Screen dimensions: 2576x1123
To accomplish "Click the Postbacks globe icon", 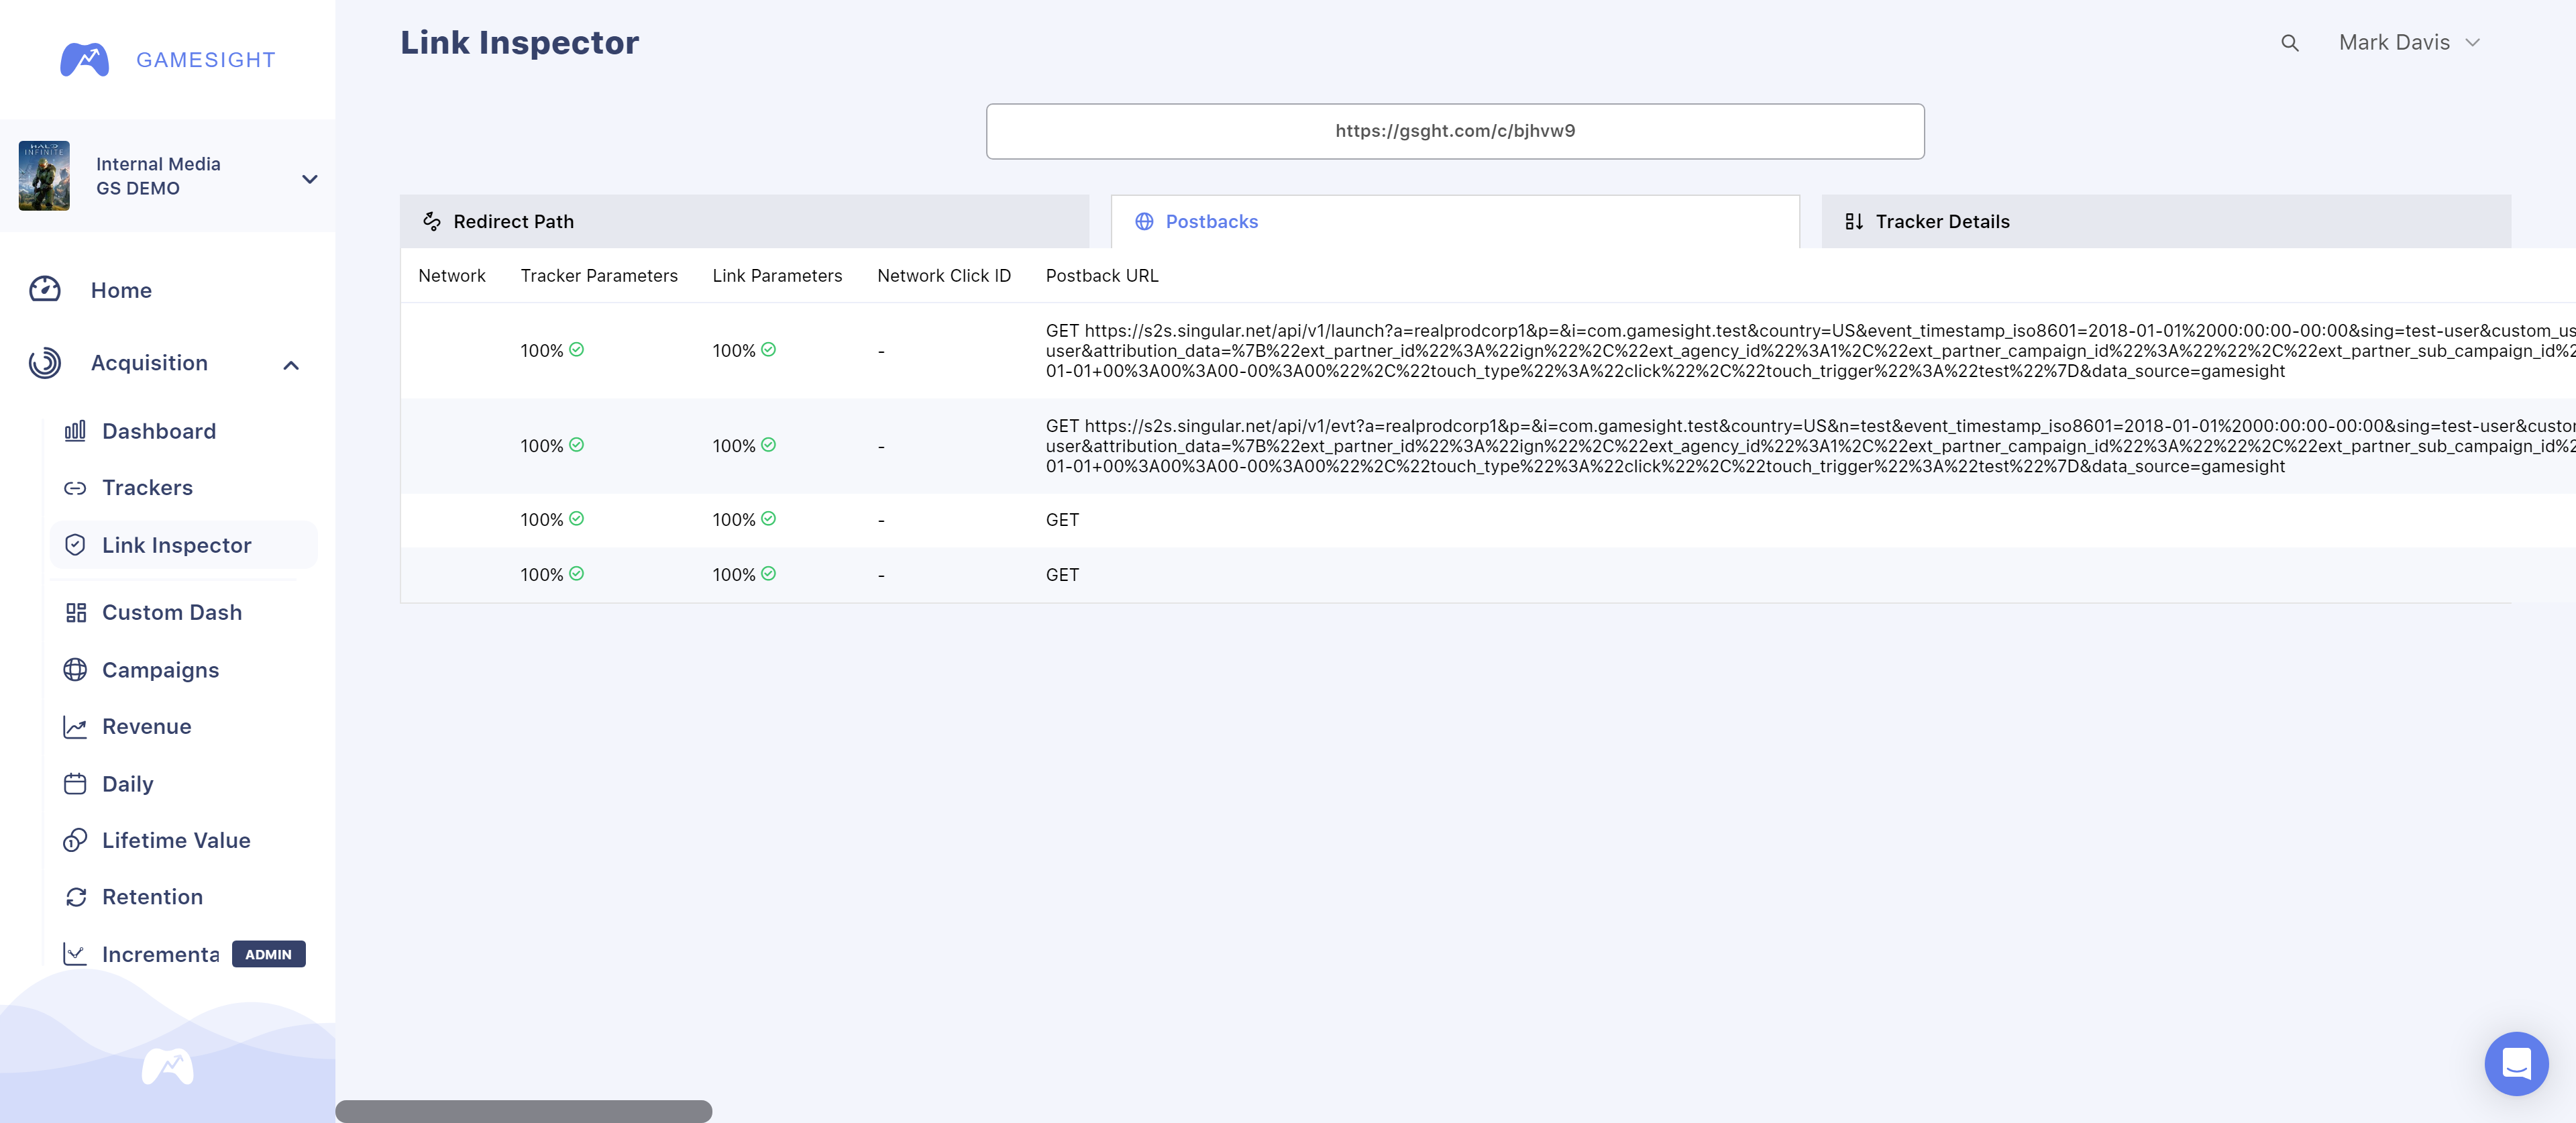I will click(1144, 221).
